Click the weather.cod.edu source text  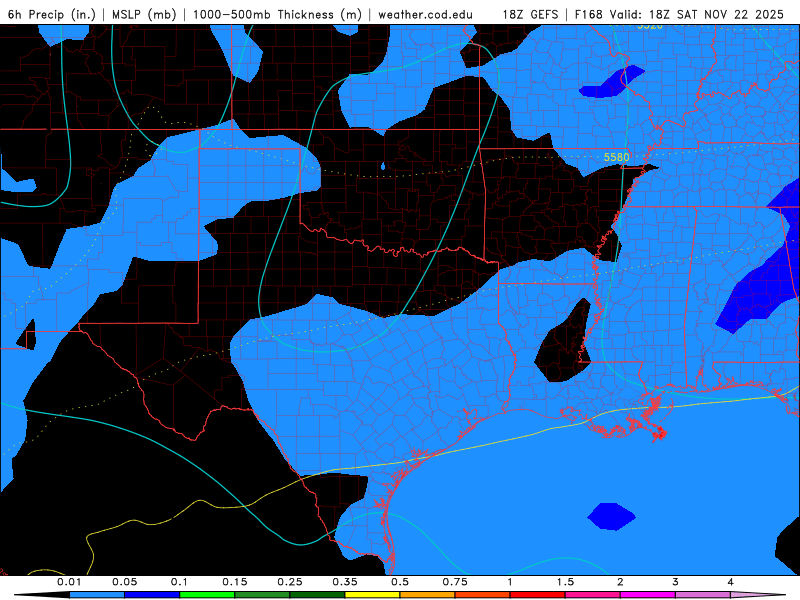(425, 14)
